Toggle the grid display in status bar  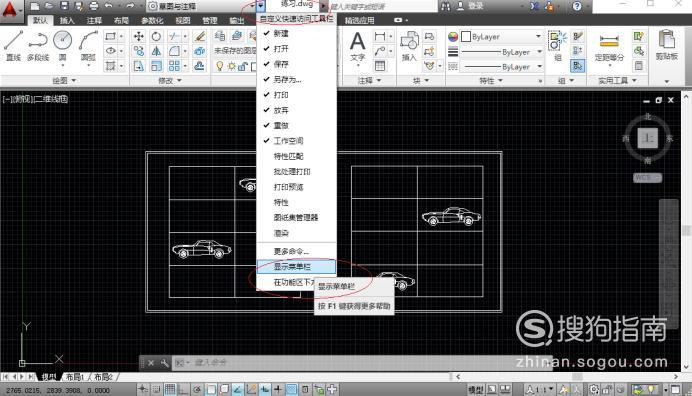170,389
